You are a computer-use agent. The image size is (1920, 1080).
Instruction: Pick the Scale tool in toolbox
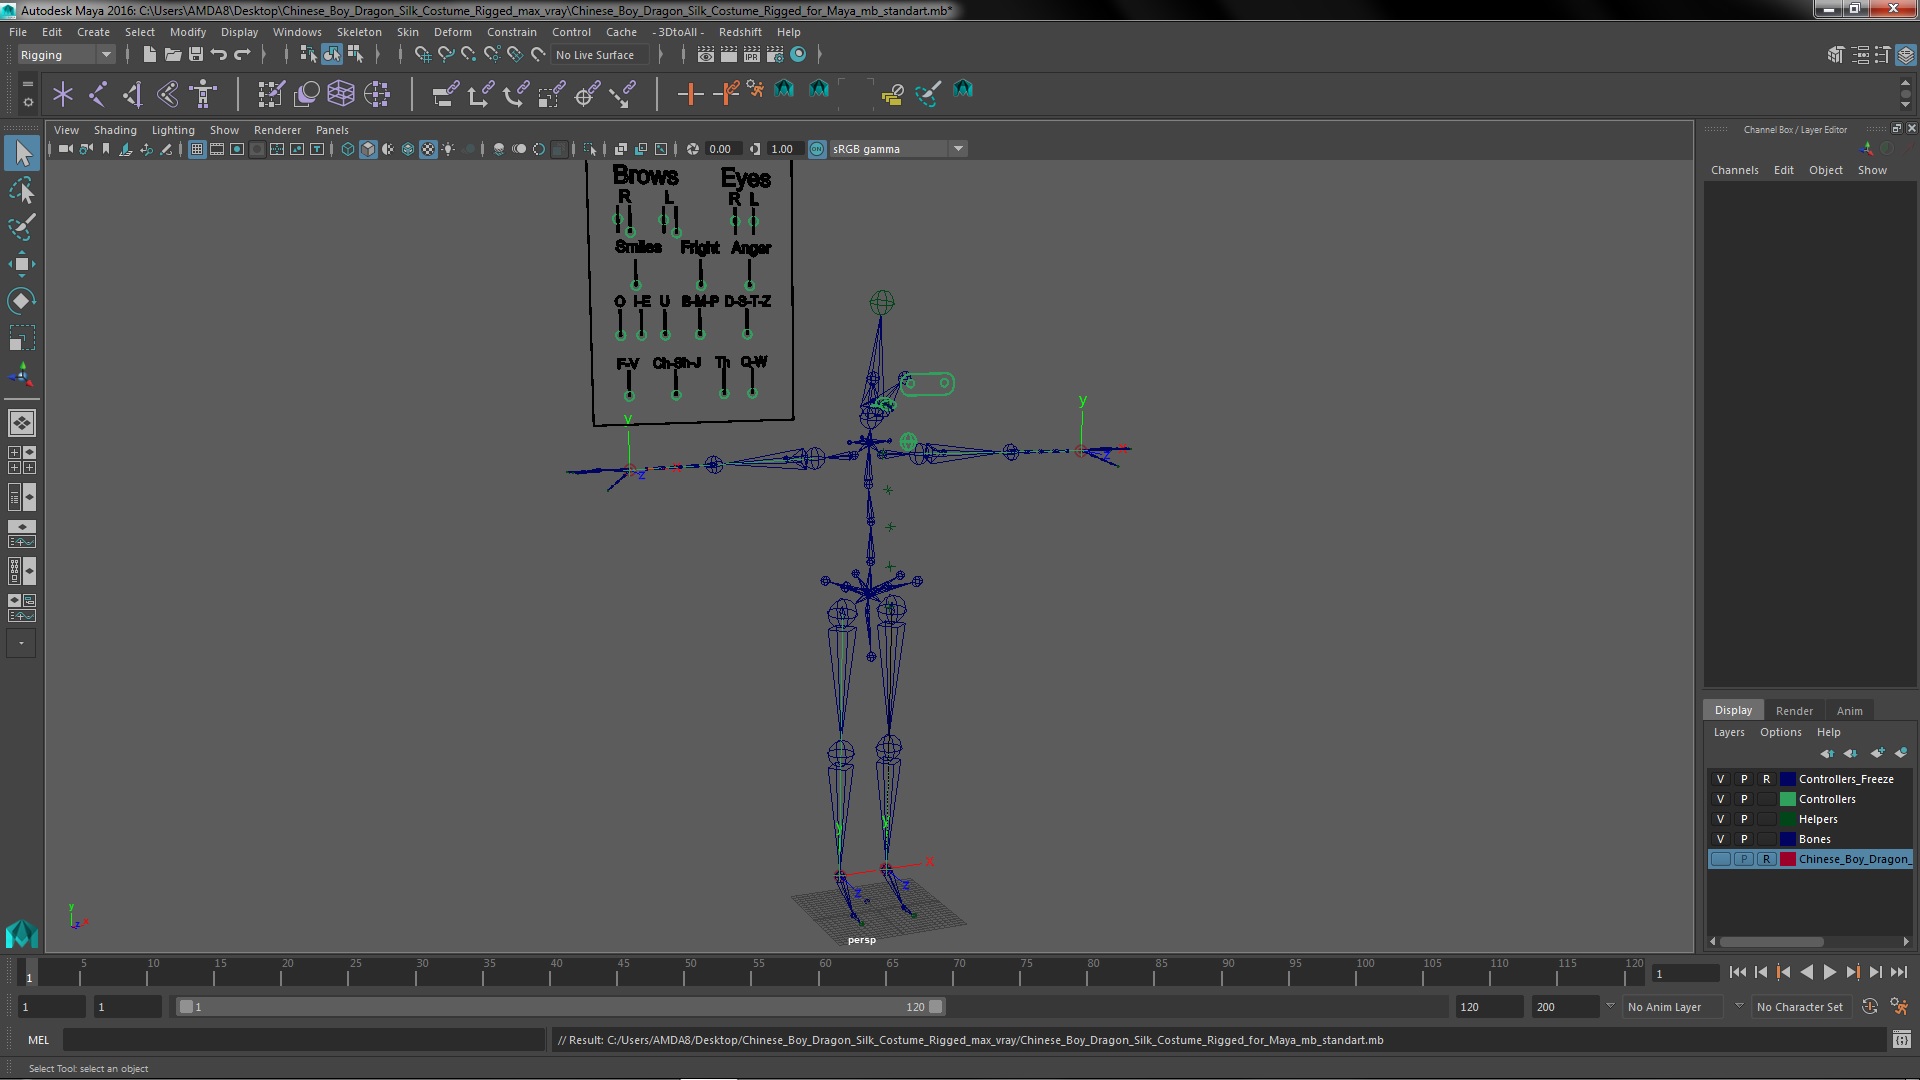(x=22, y=338)
